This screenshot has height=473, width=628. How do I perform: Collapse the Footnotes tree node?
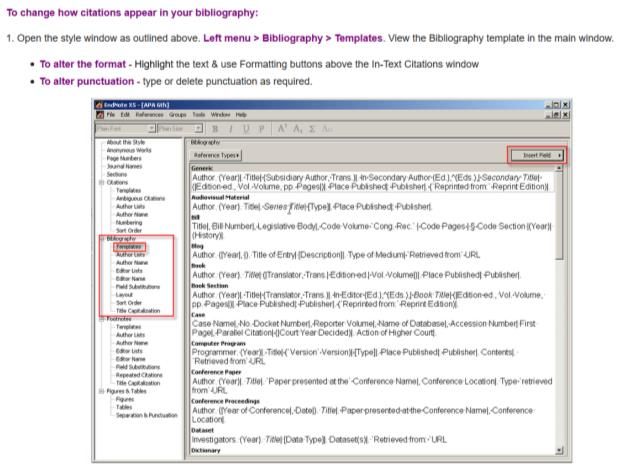101,319
